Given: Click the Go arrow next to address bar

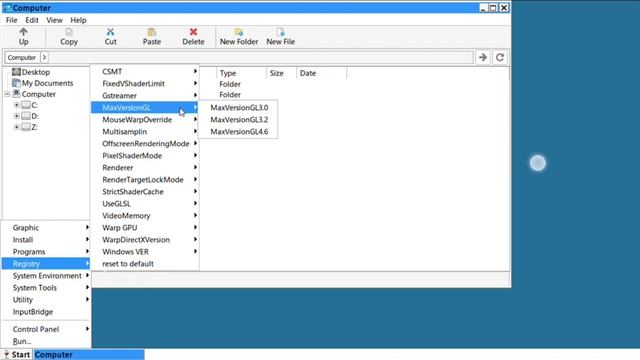Looking at the screenshot, I should [x=483, y=58].
